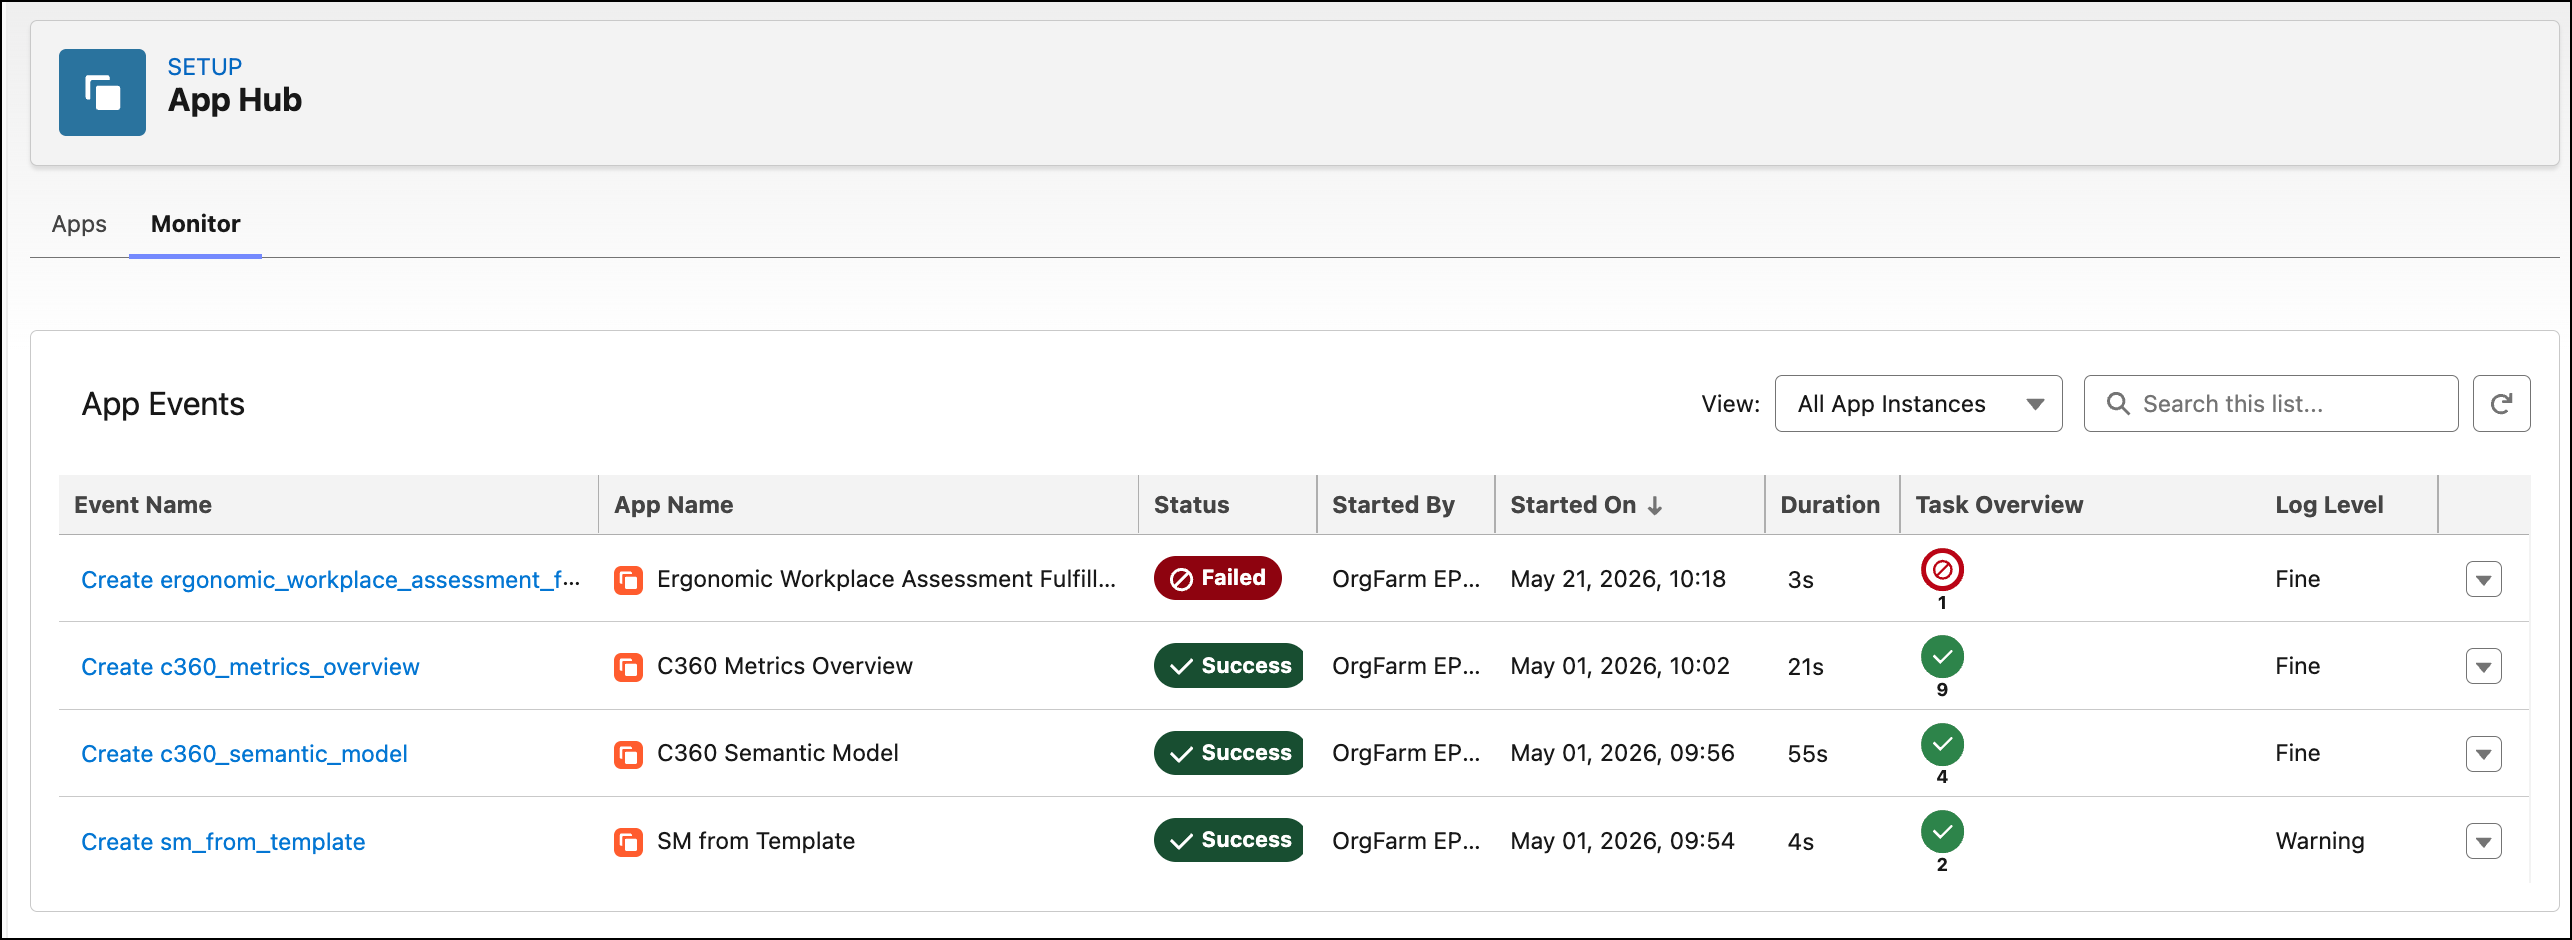Click the Failed status badge

(x=1217, y=578)
